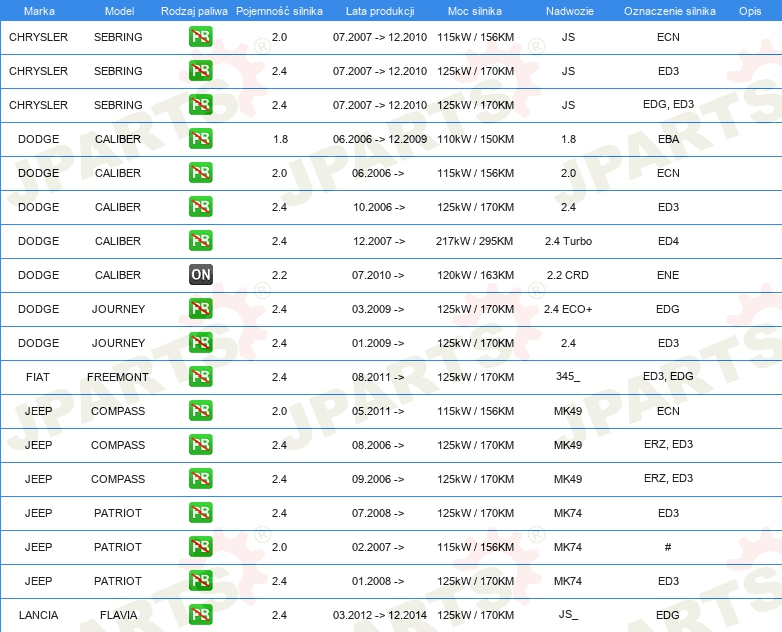Screen dimensions: 782x632
Task: Click the 345_ body cell
Action: click(x=568, y=376)
